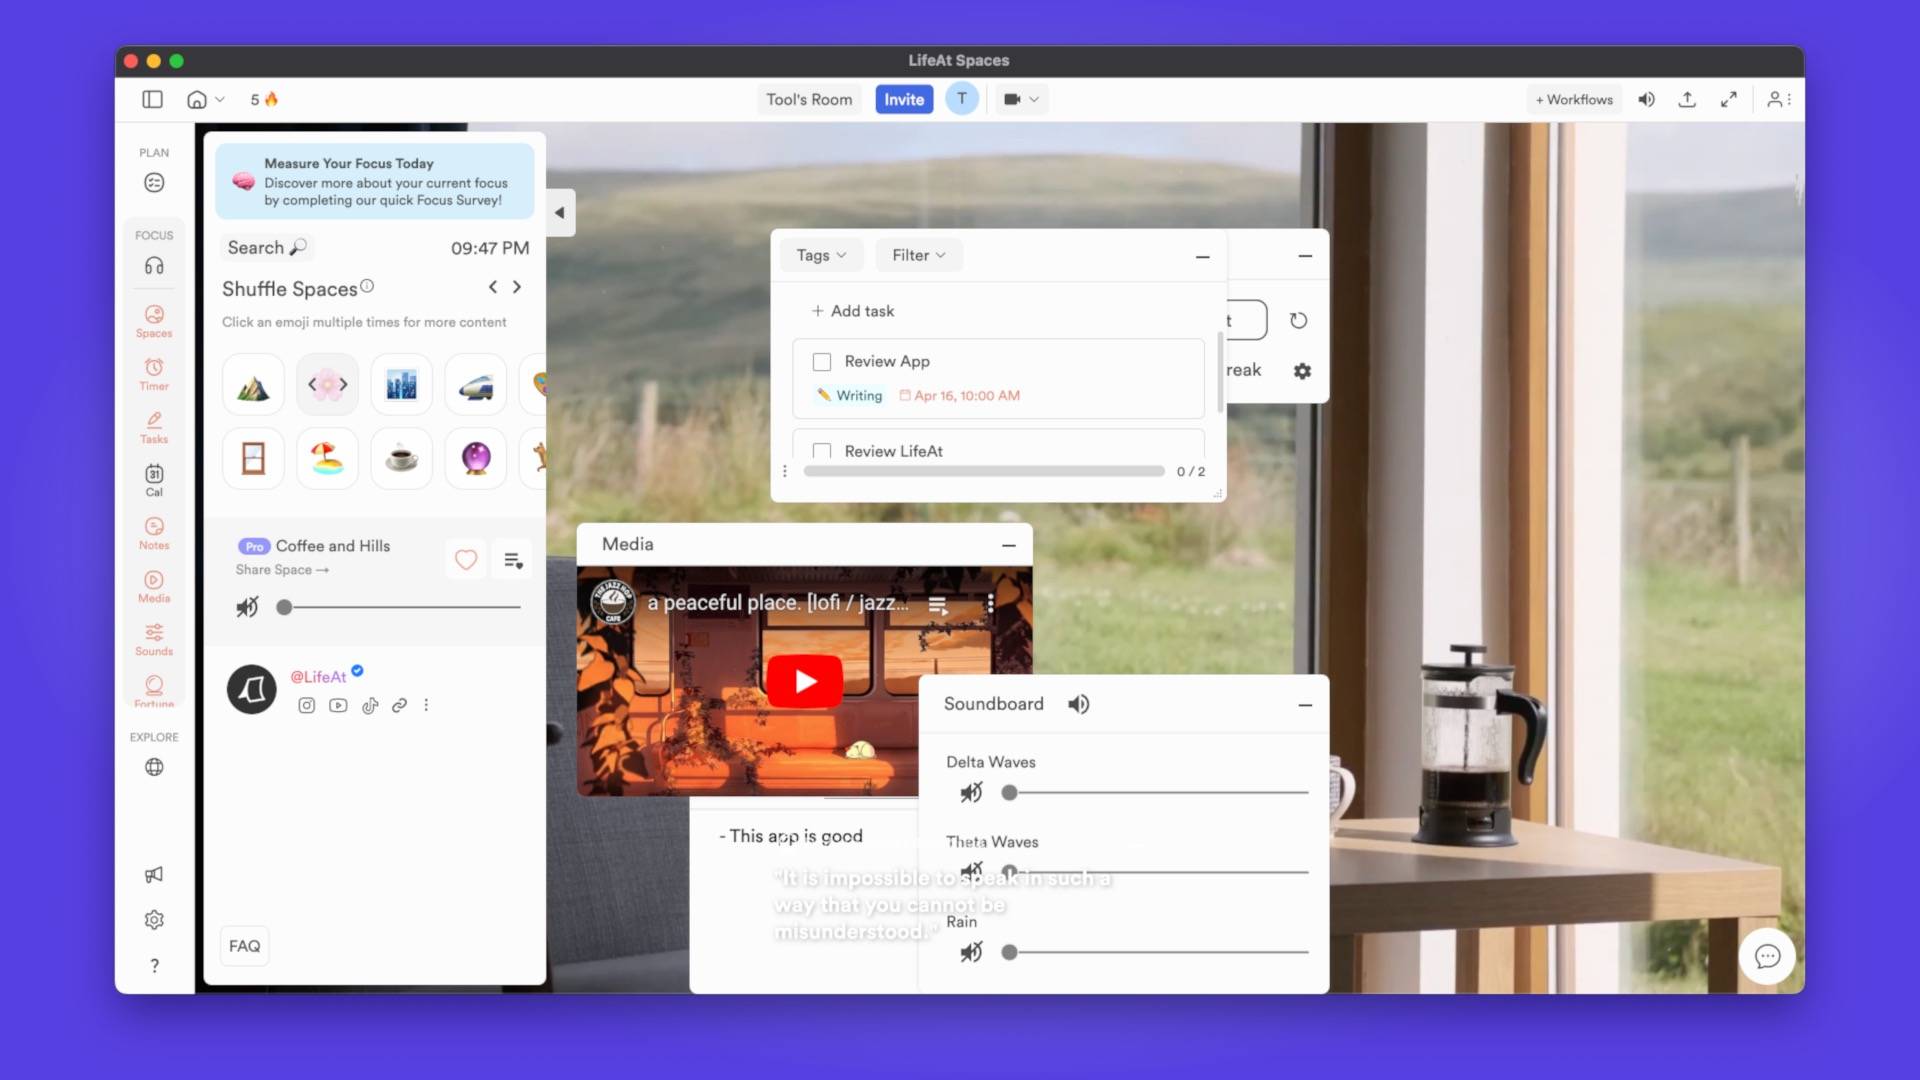Open the Notes sidebar tool
The height and width of the screenshot is (1080, 1920).
(x=154, y=533)
